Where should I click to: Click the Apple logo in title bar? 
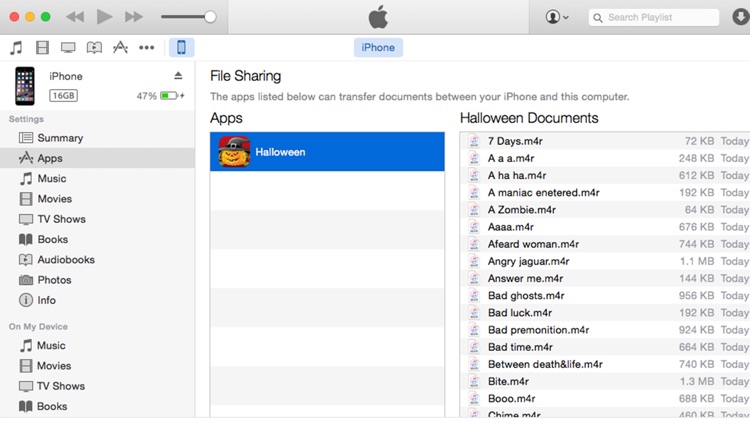click(378, 17)
